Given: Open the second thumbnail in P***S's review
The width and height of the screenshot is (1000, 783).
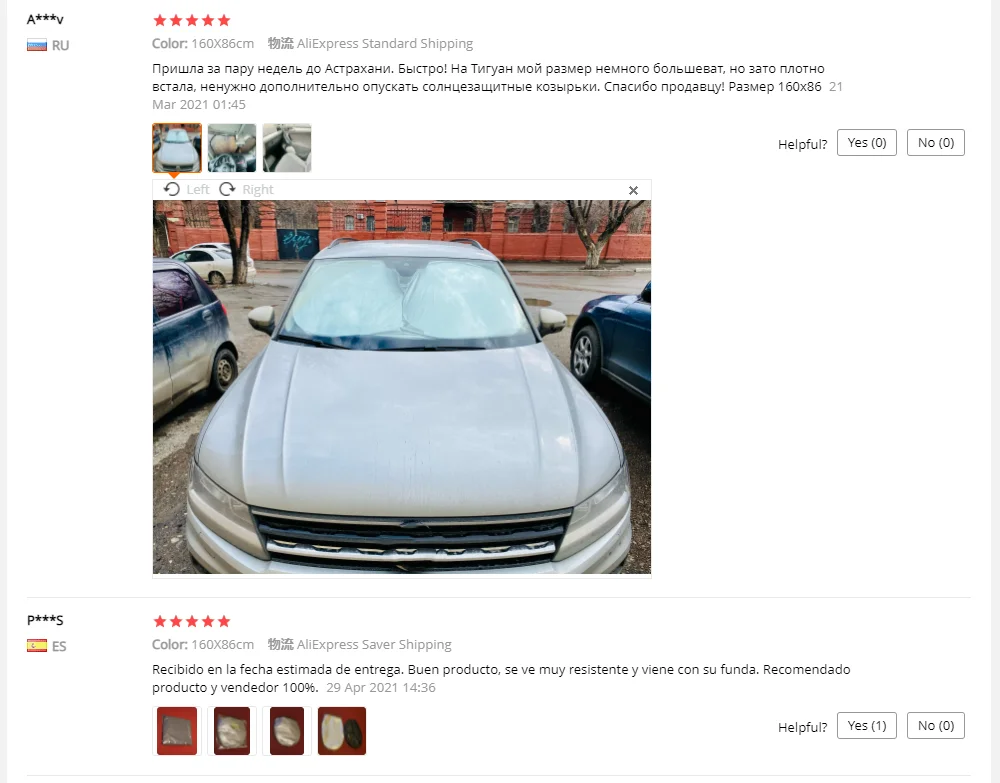Looking at the screenshot, I should point(232,731).
